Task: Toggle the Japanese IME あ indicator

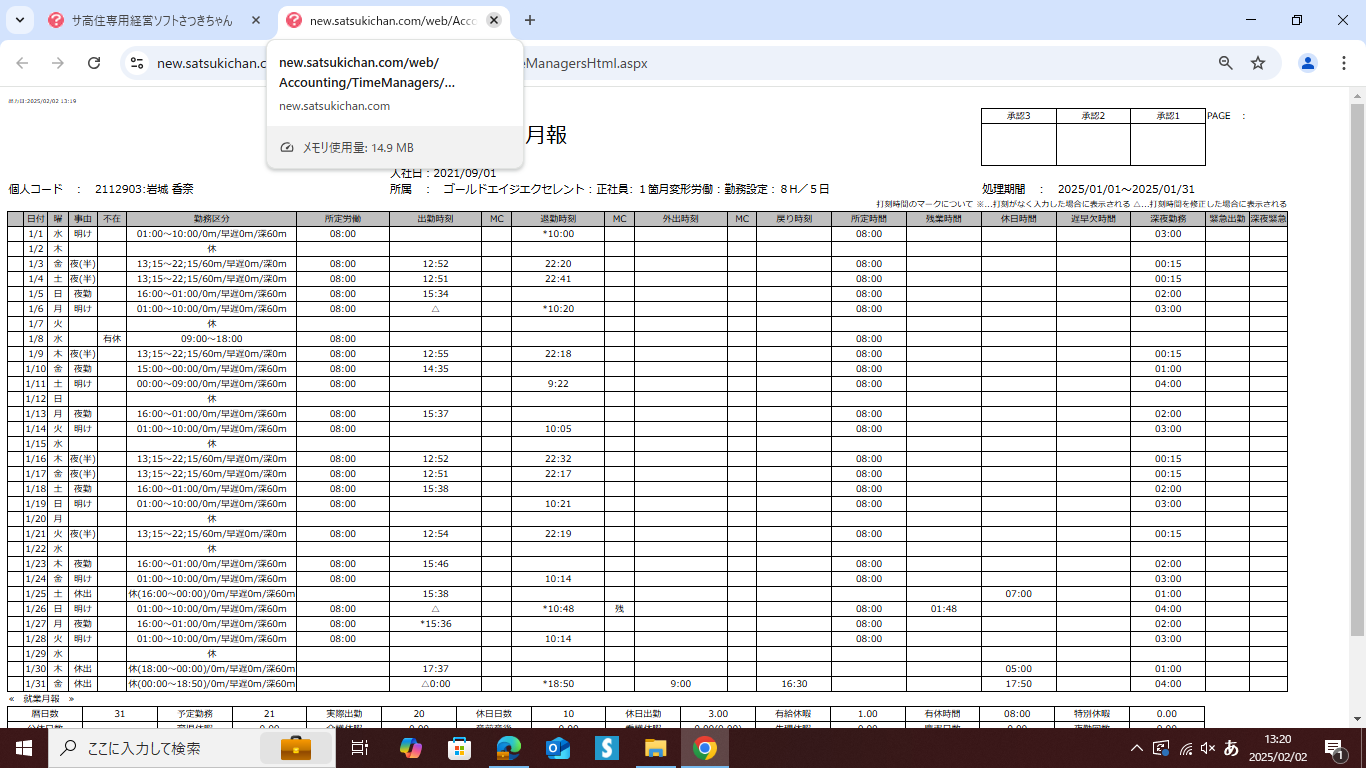Action: point(1231,748)
